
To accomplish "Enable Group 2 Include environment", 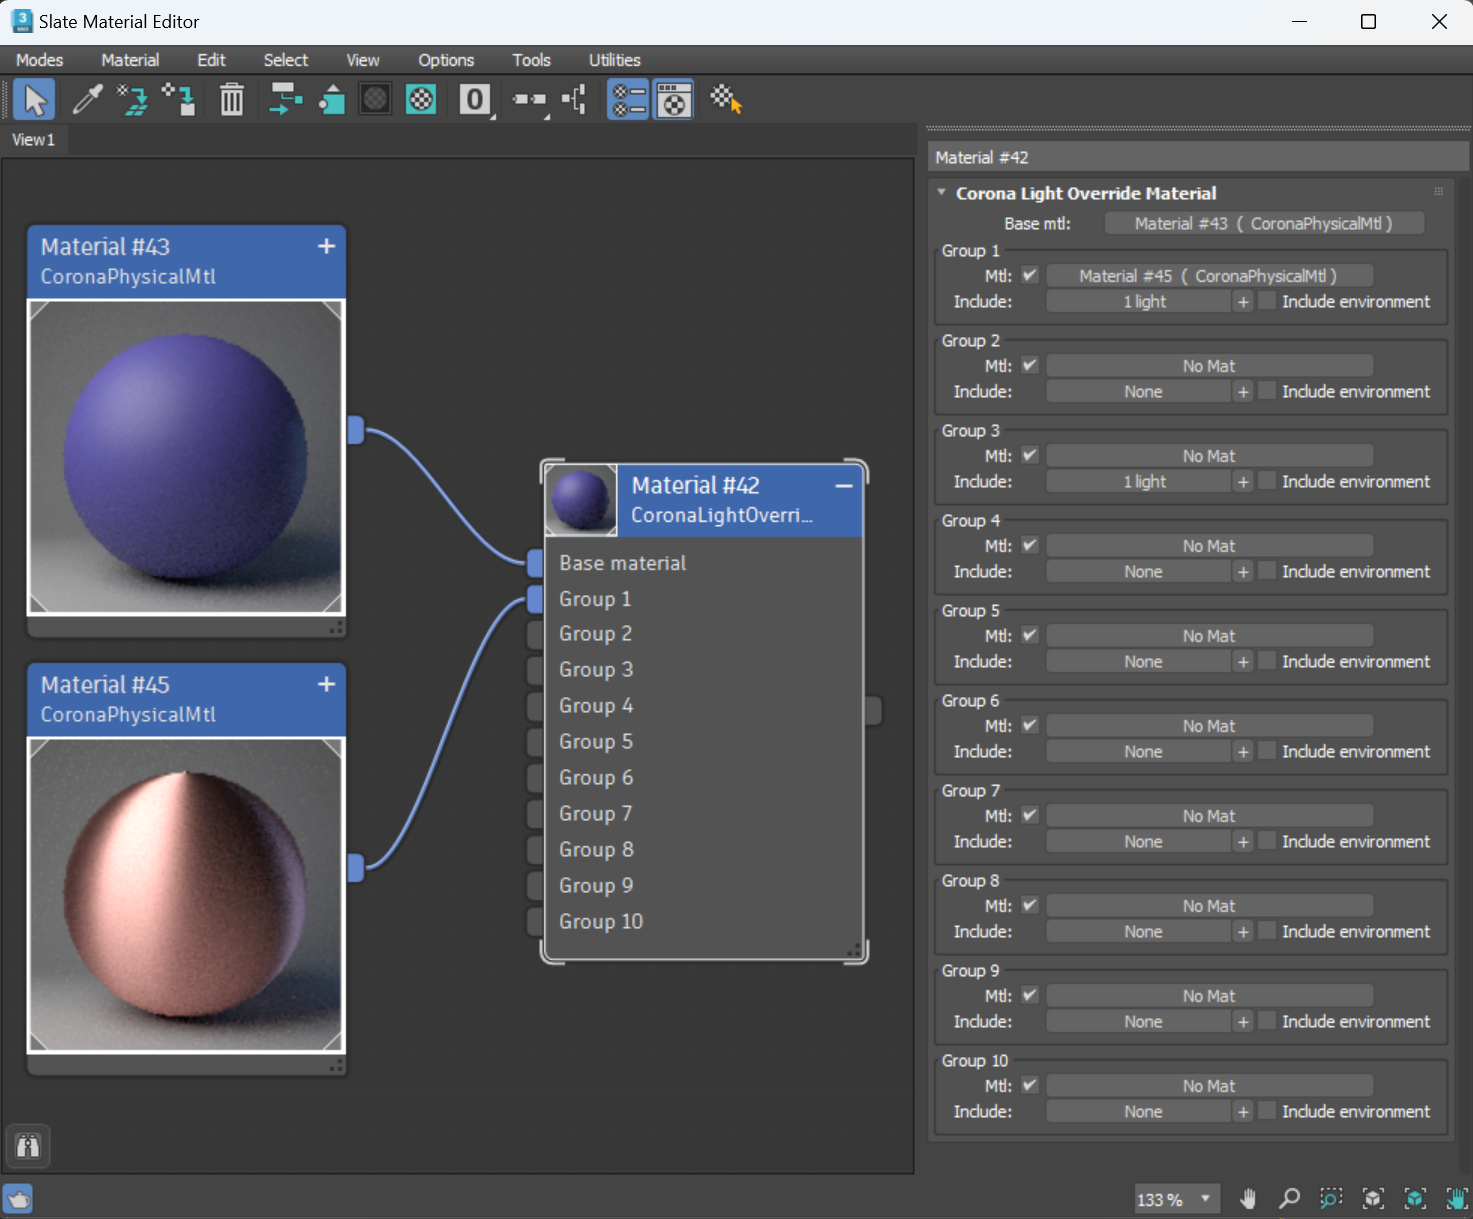I will coord(1267,391).
